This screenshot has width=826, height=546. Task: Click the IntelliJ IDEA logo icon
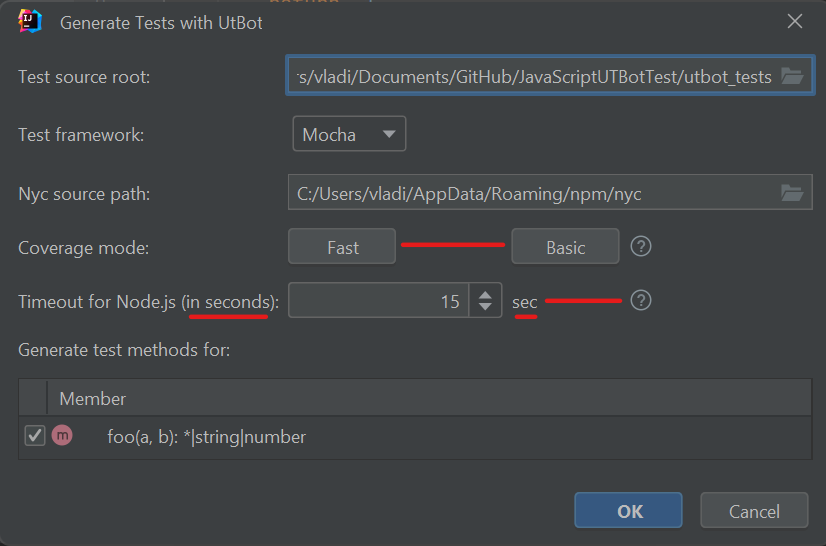[x=30, y=22]
